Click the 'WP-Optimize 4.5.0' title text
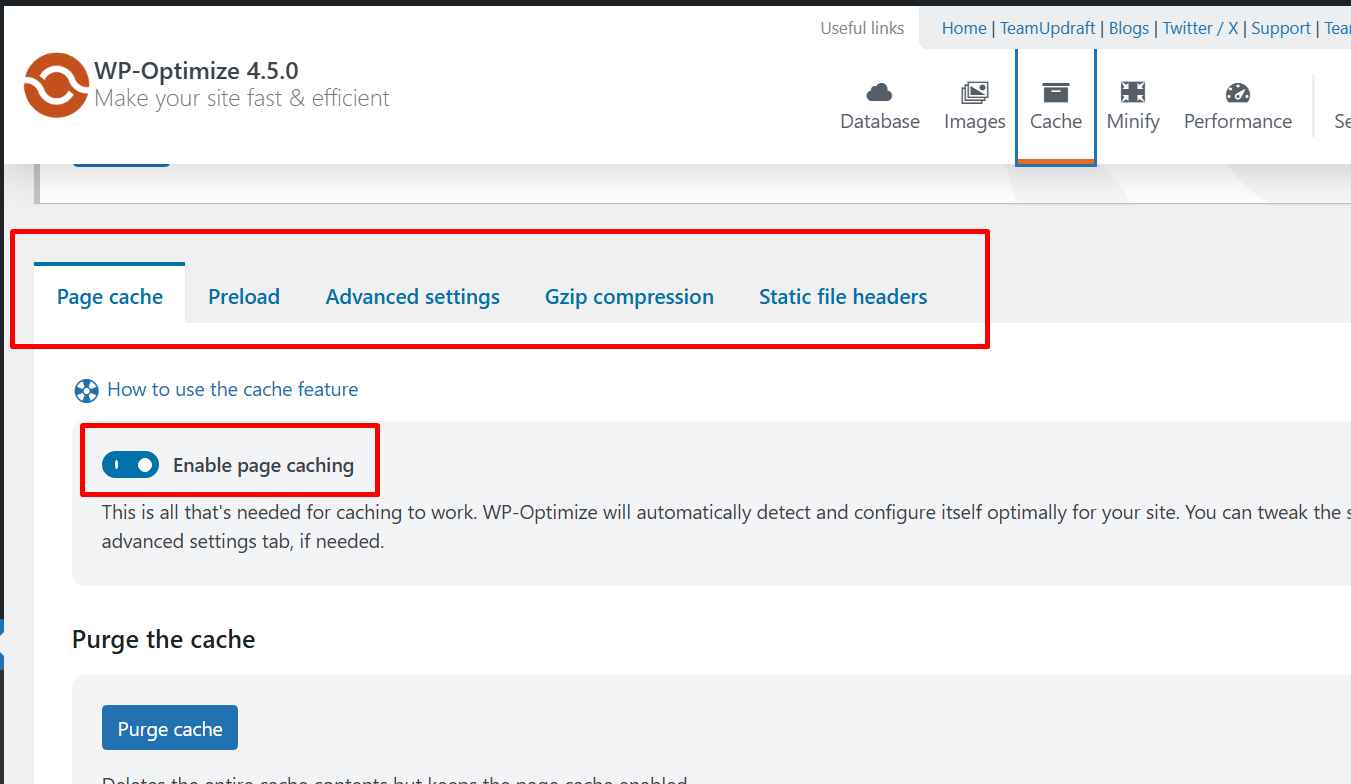Screen dimensions: 1351x784 tap(196, 71)
